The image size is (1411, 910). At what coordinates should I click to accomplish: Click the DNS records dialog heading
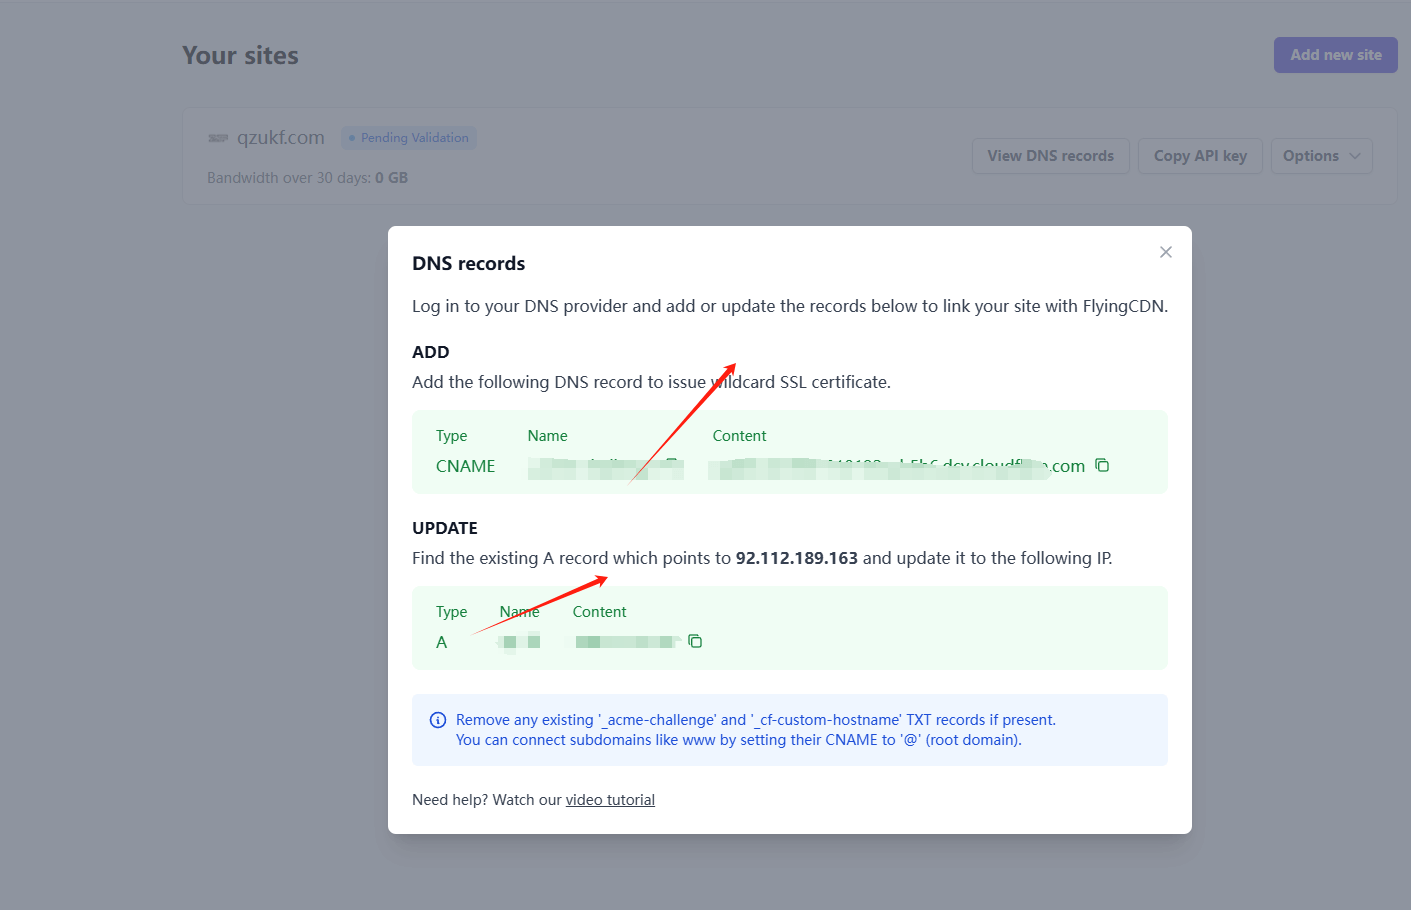(x=468, y=264)
